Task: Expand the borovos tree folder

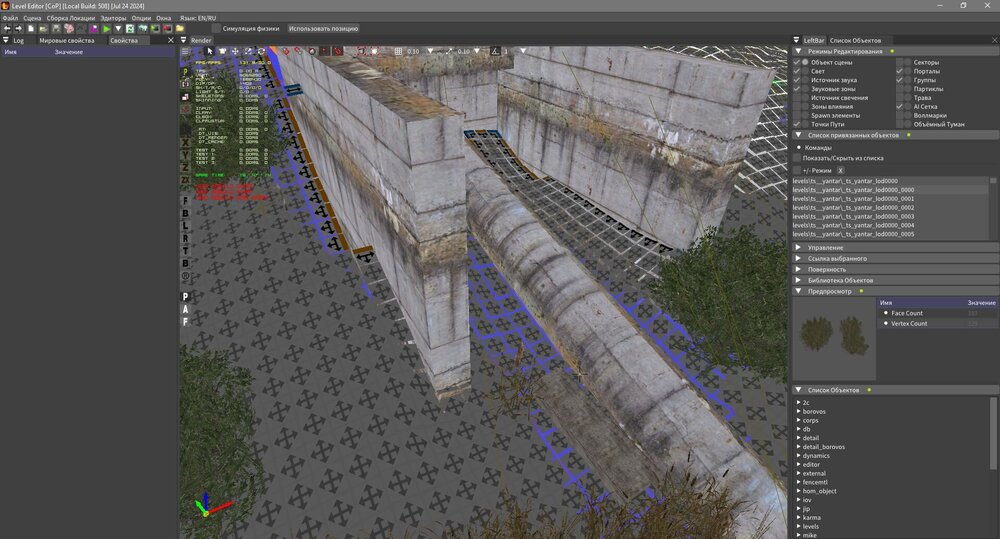Action: click(798, 411)
